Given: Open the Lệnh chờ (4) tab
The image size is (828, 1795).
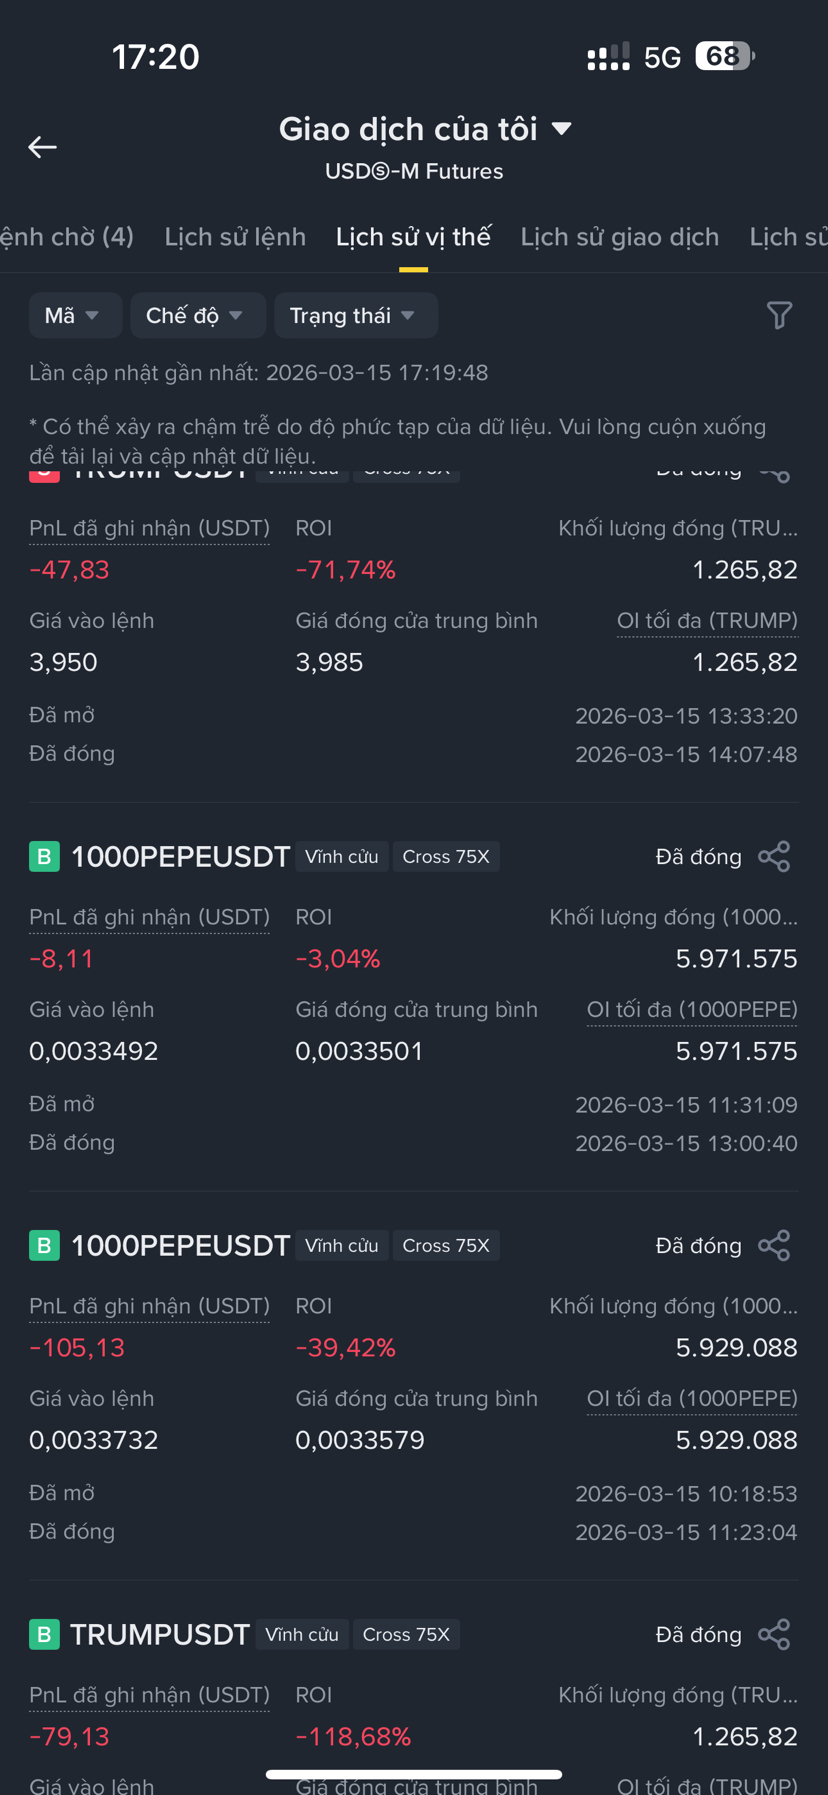Looking at the screenshot, I should click(x=66, y=237).
